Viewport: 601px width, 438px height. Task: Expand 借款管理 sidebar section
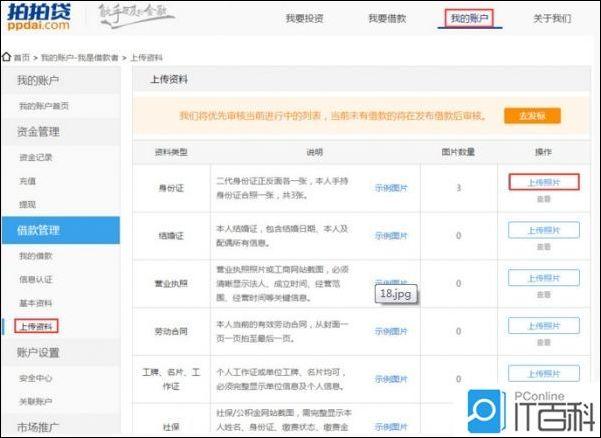click(61, 230)
